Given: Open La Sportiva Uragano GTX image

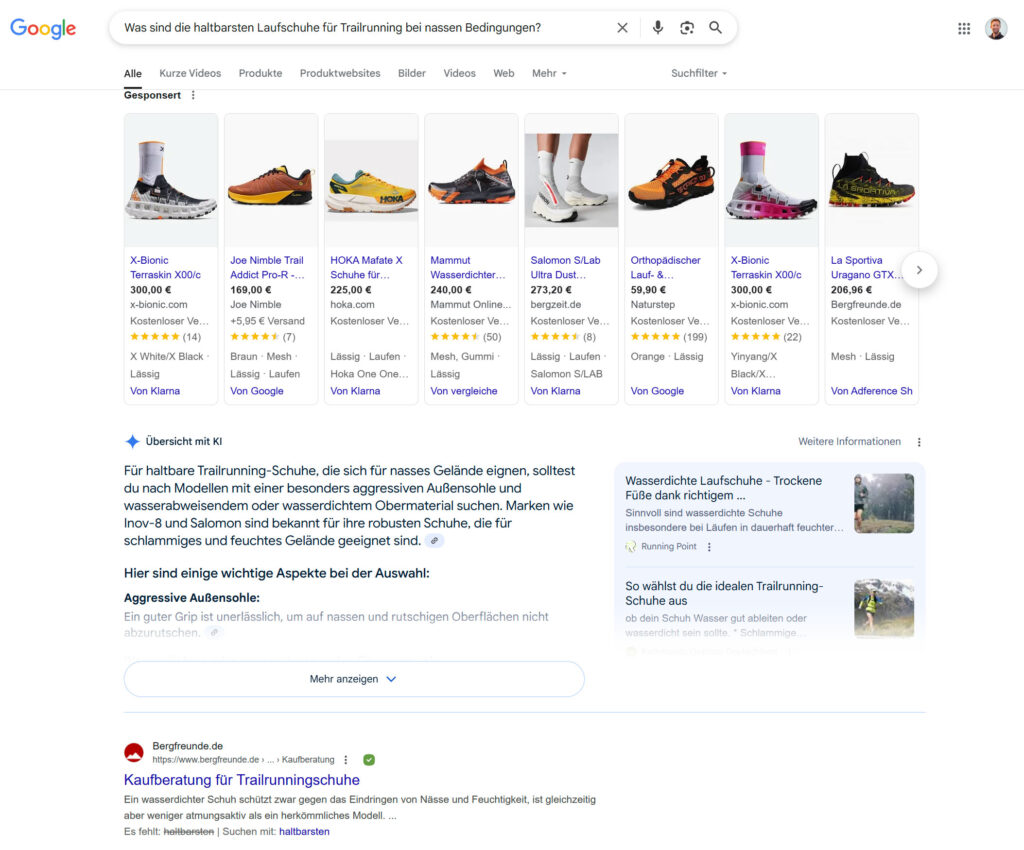Looking at the screenshot, I should point(872,180).
